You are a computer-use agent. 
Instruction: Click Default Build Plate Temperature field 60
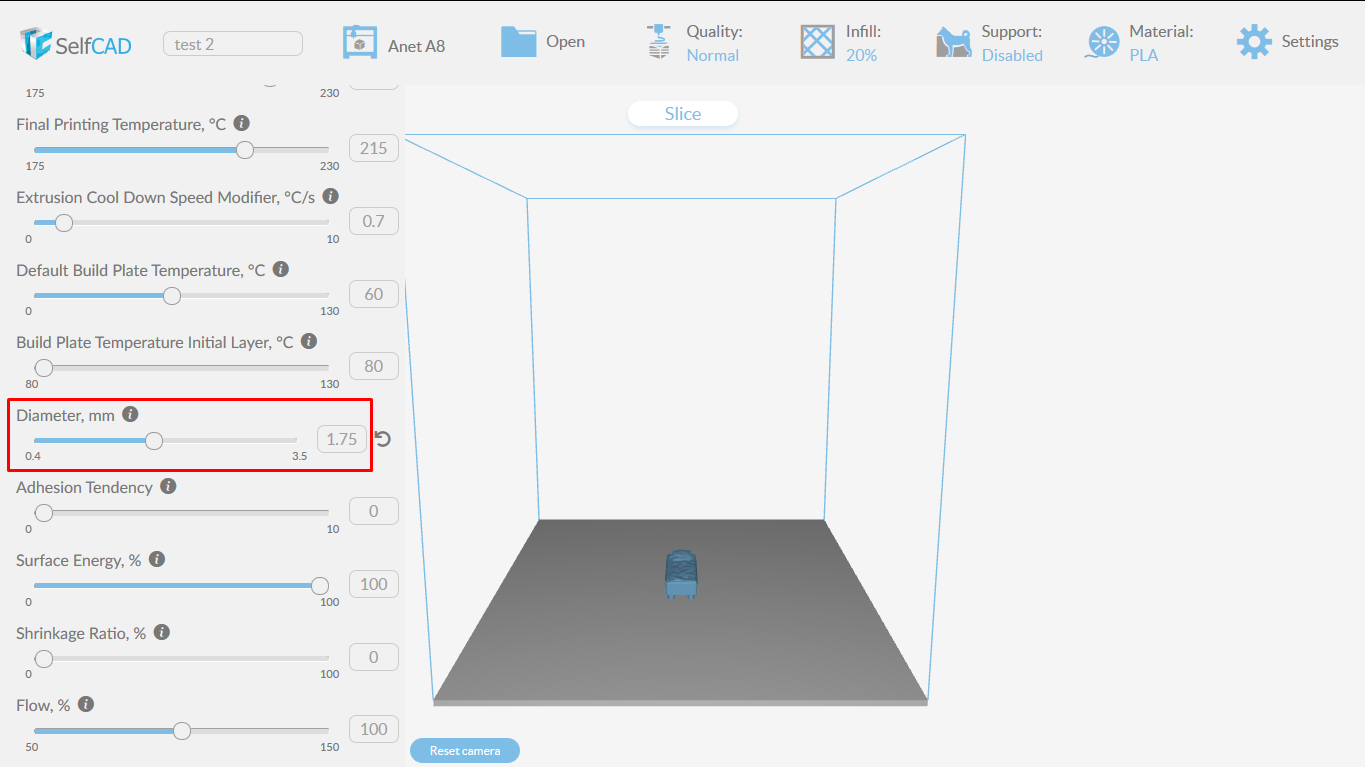374,294
